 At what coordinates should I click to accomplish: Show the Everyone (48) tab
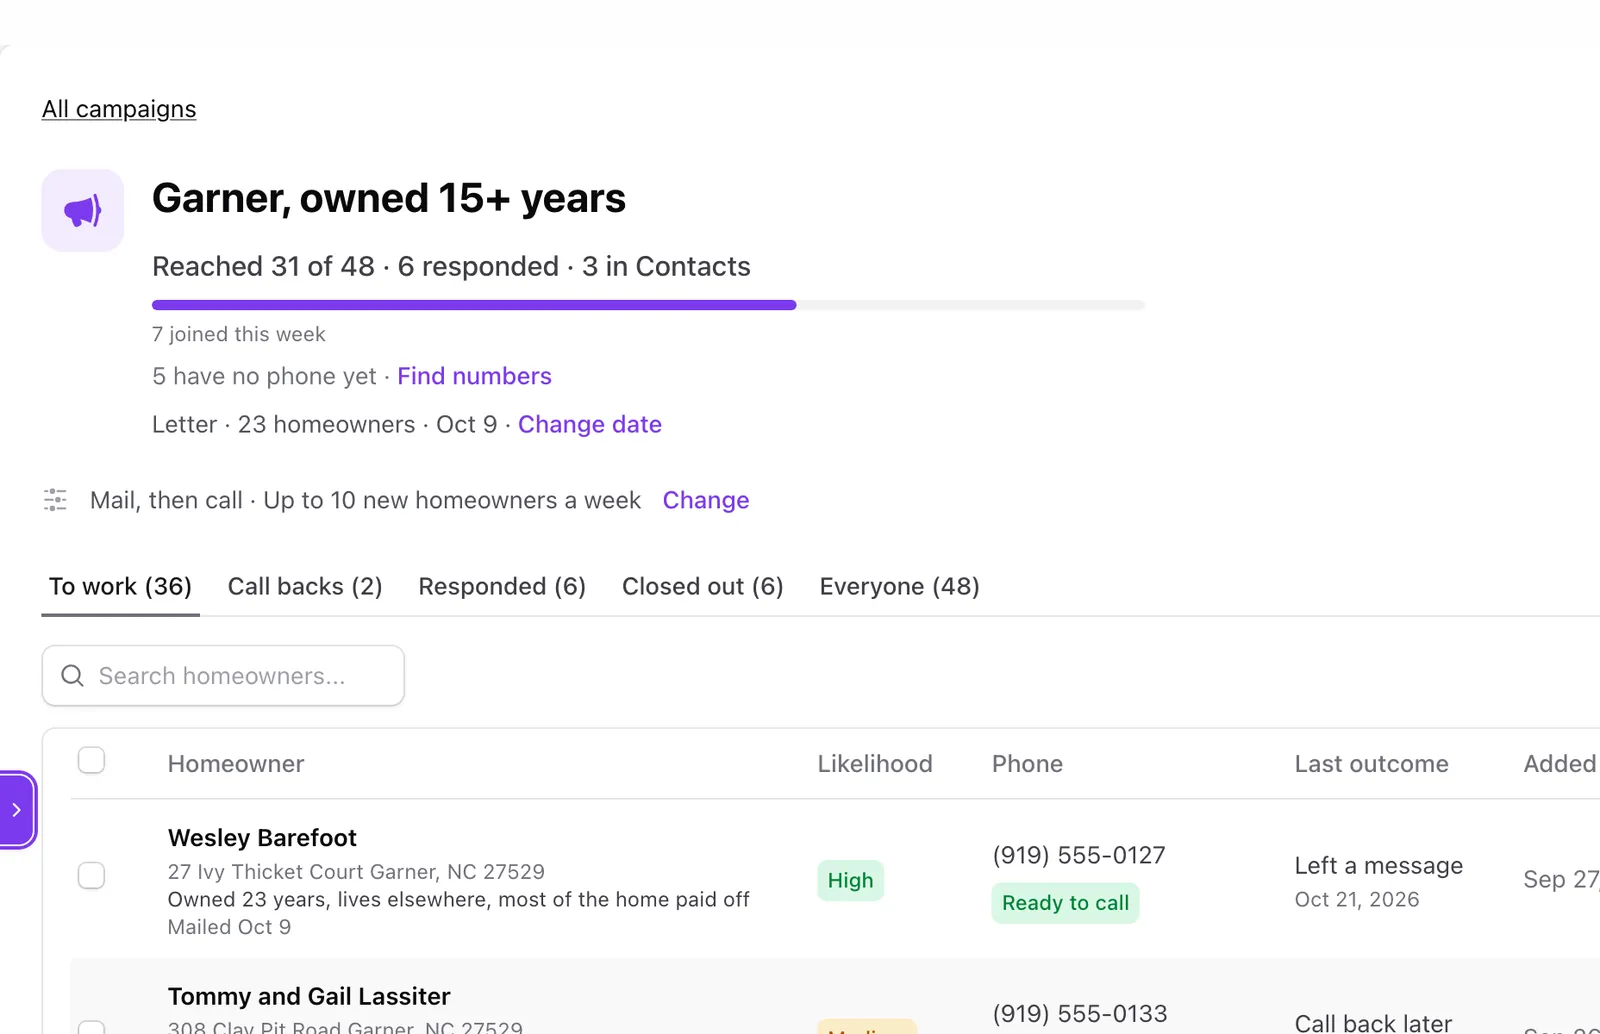coord(900,587)
